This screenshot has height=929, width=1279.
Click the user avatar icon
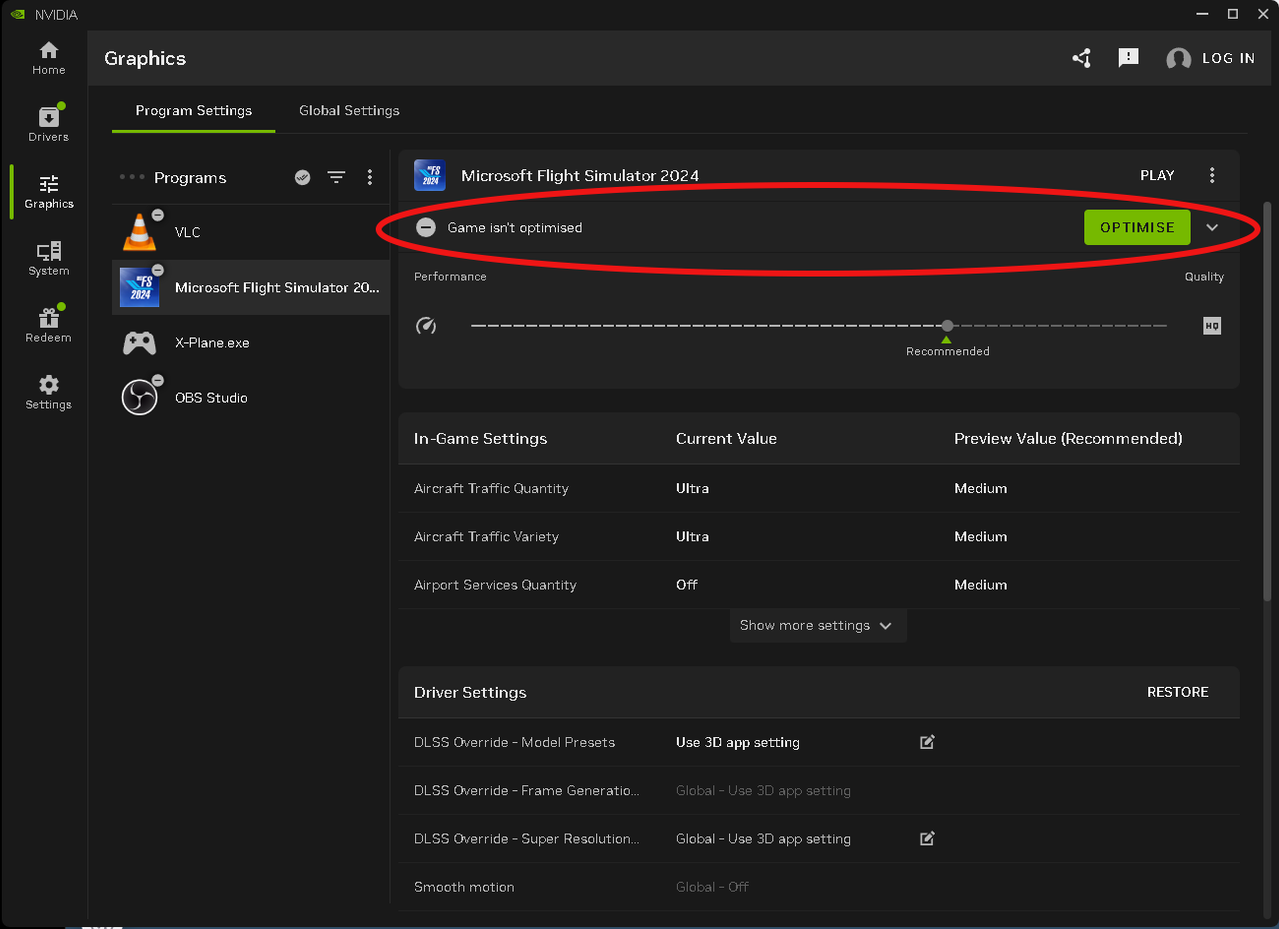pos(1179,59)
